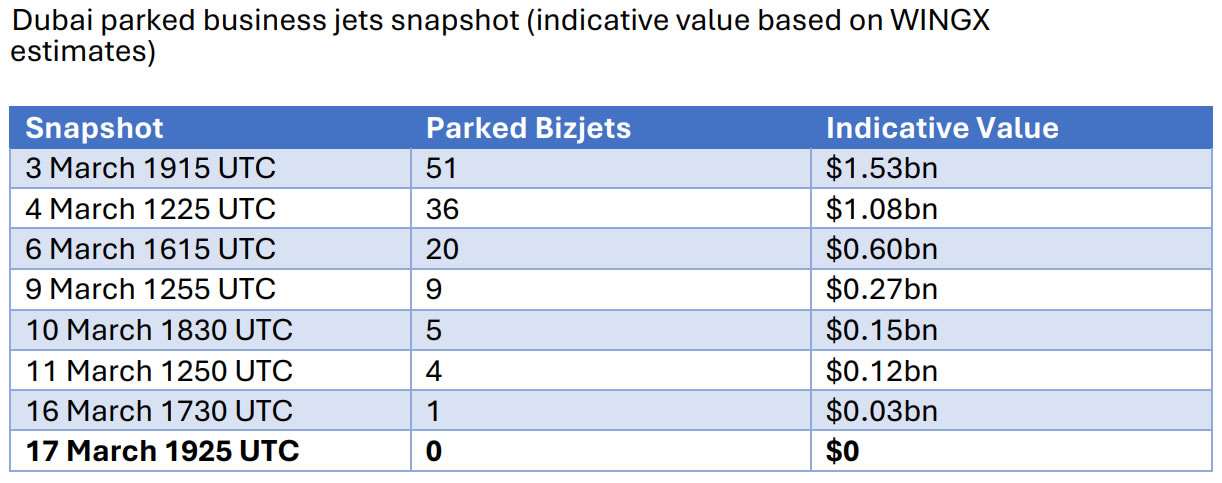Click the bold 17 March 1925 UTC cell
This screenshot has width=1222, height=483.
162,451
